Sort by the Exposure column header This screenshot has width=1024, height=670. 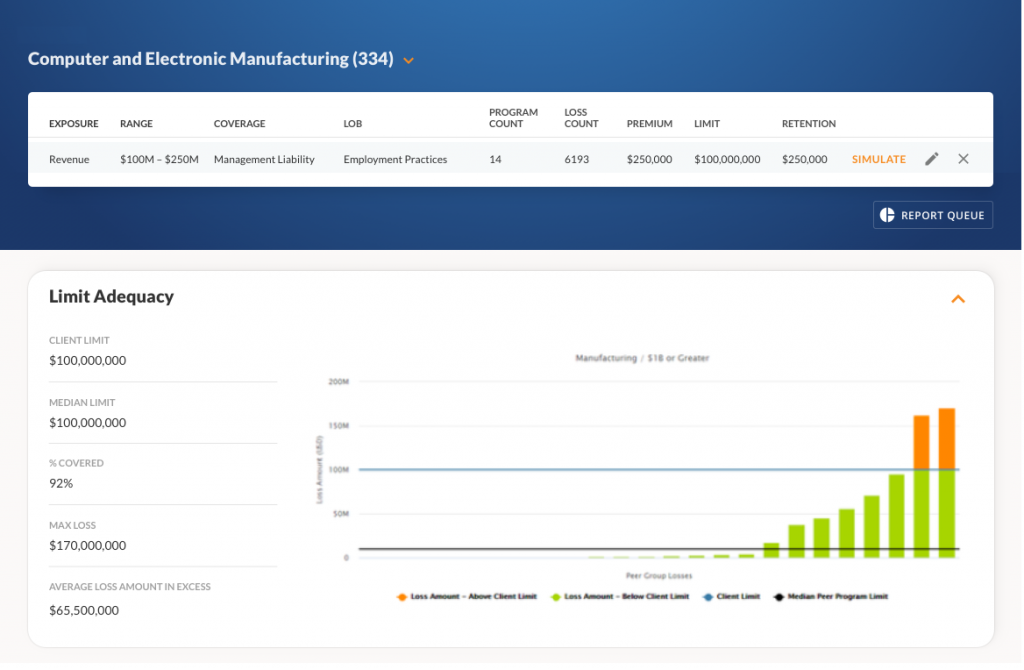coord(74,124)
